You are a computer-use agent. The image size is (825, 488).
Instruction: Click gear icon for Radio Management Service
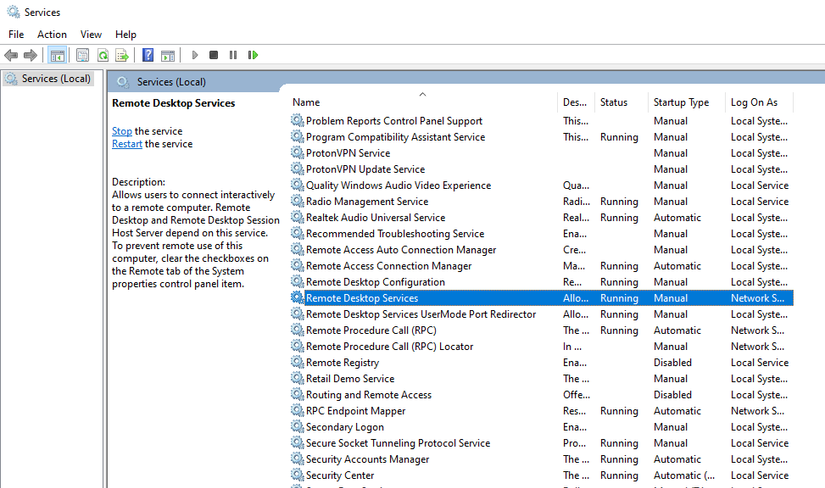point(297,201)
